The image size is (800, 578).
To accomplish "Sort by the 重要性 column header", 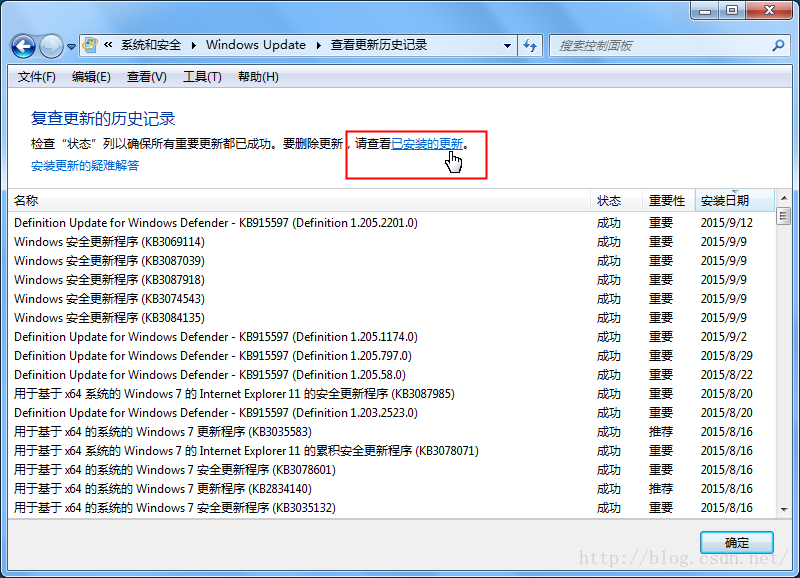I will coord(669,200).
